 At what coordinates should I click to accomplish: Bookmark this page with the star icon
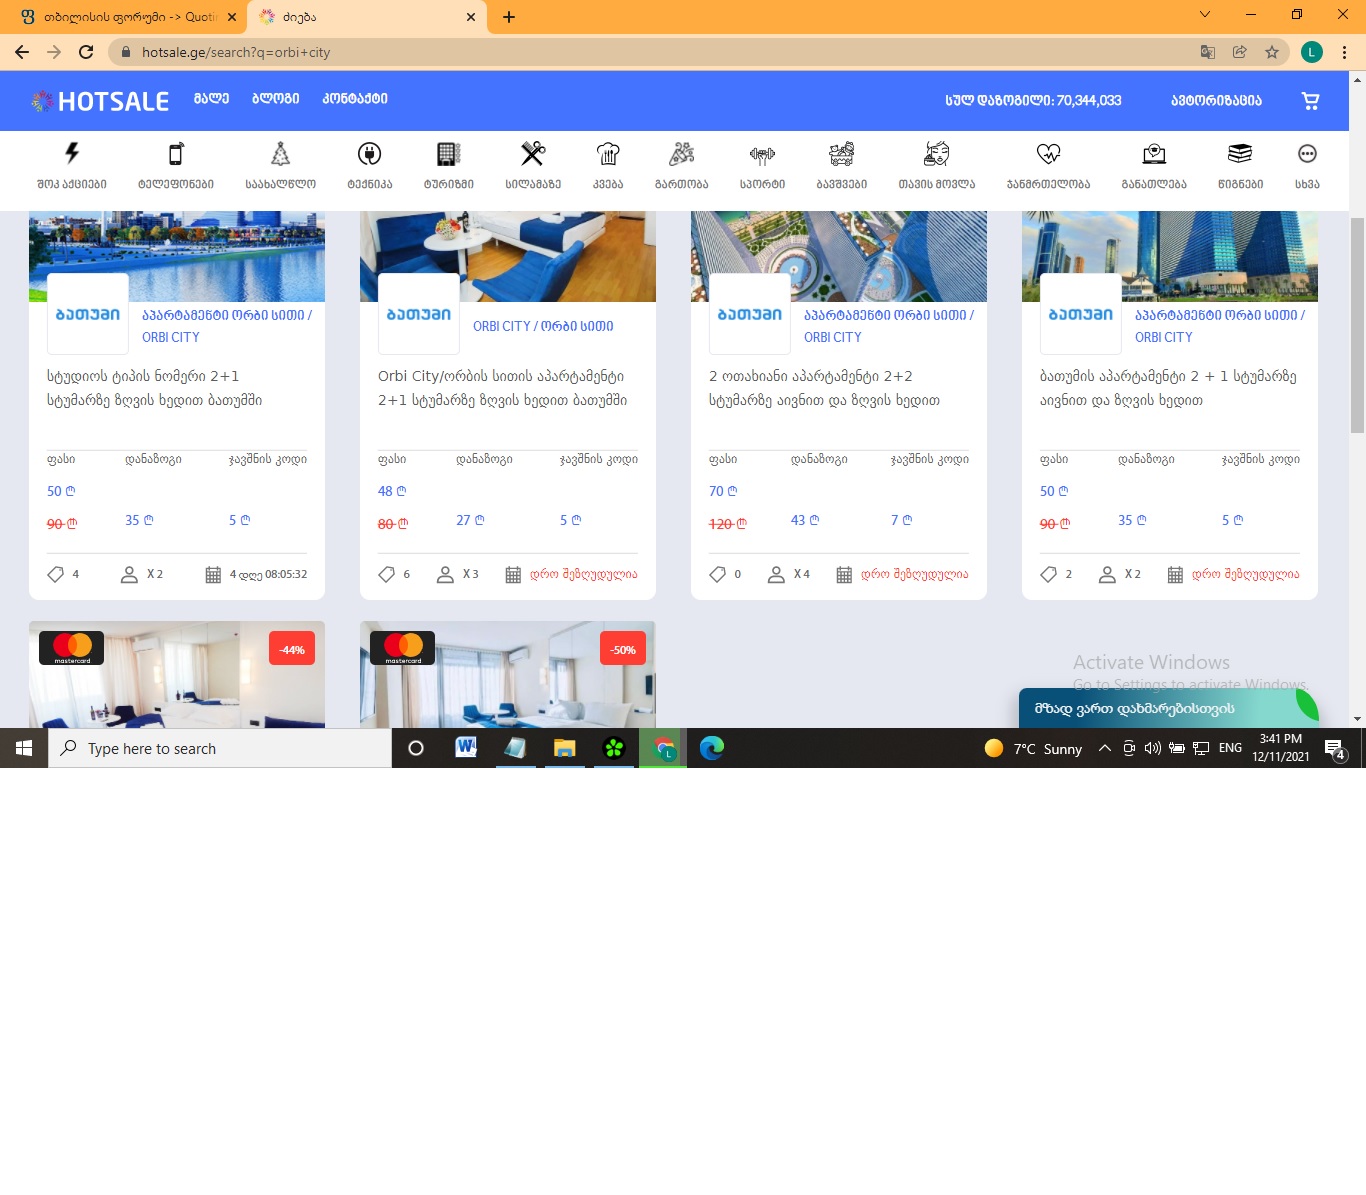[x=1272, y=52]
